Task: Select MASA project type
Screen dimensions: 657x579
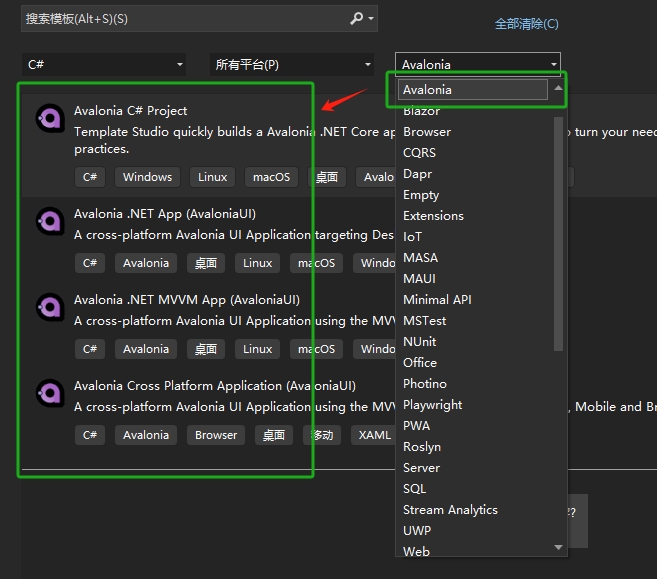Action: 420,258
